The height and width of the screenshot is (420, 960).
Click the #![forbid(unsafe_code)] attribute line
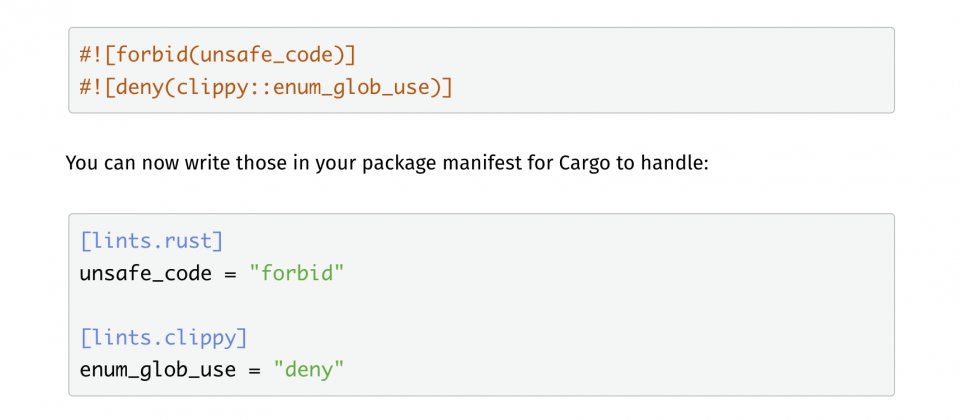click(217, 55)
